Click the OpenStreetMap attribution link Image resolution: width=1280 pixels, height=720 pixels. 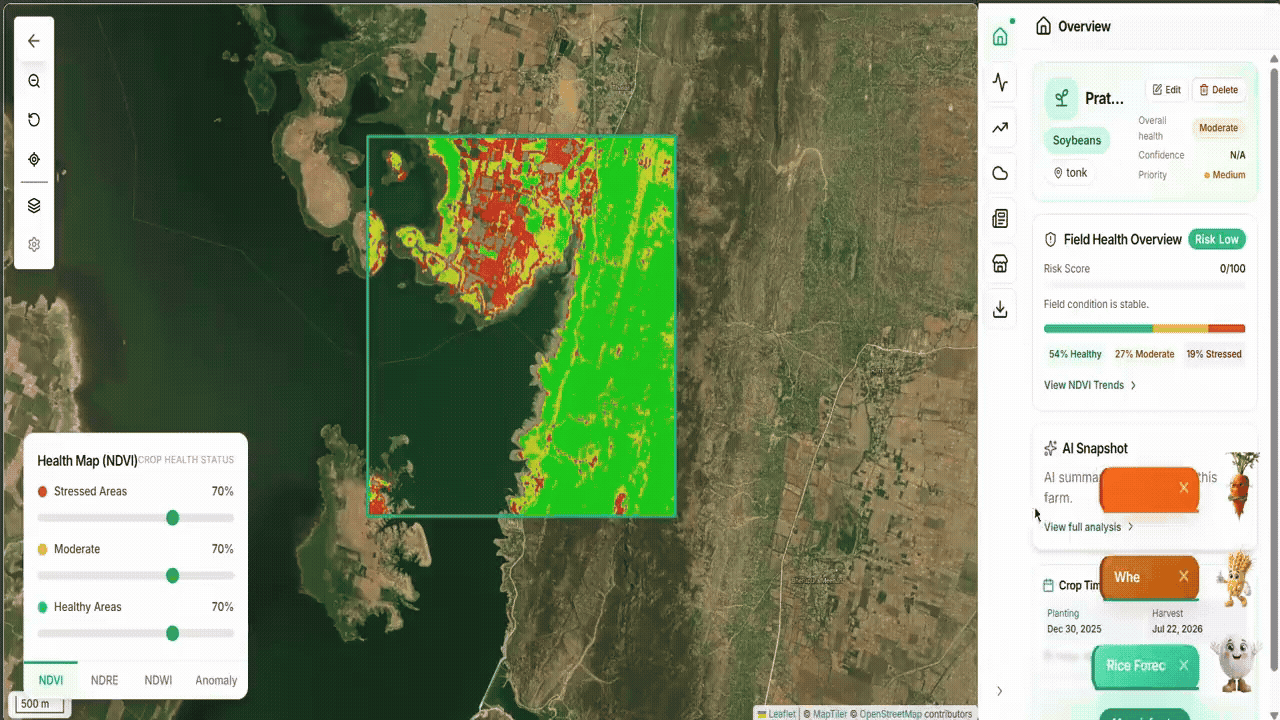click(890, 714)
